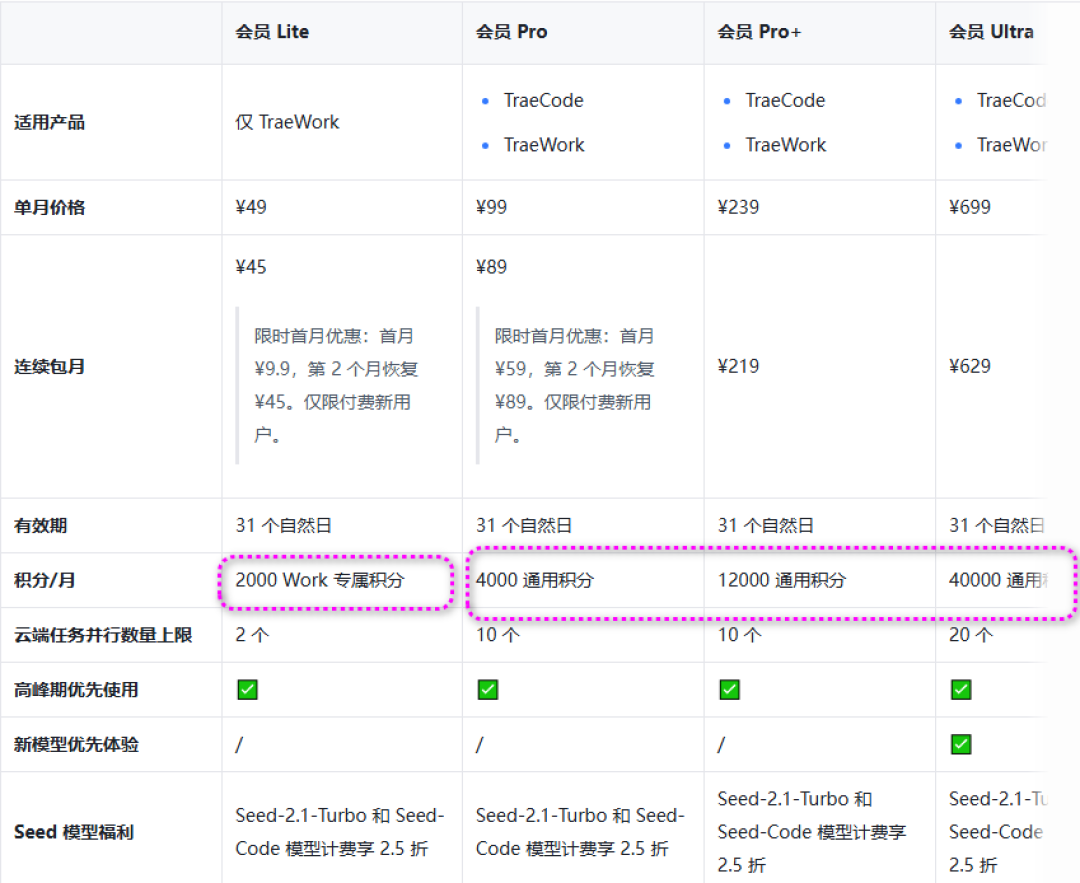Click the 适用产品 row label
Viewport: 1080px width, 883px height.
pyautogui.click(x=50, y=123)
